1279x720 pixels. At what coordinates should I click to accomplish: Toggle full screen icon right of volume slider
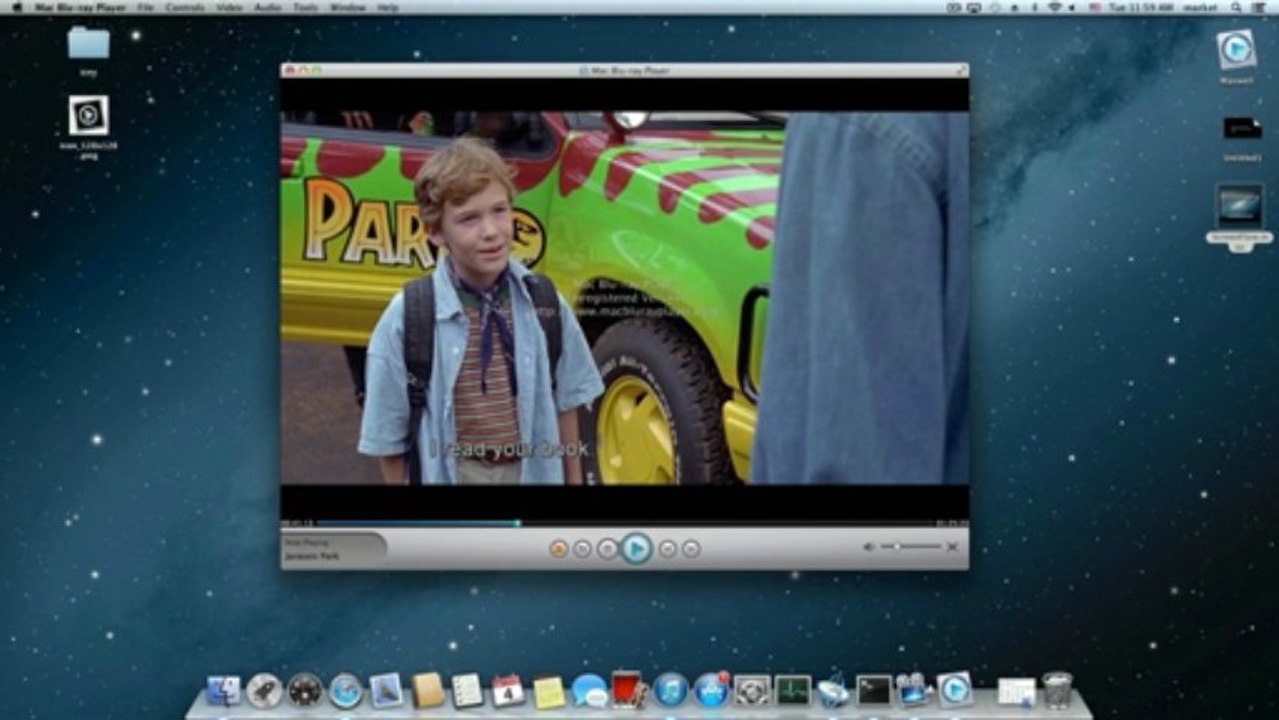(x=953, y=547)
